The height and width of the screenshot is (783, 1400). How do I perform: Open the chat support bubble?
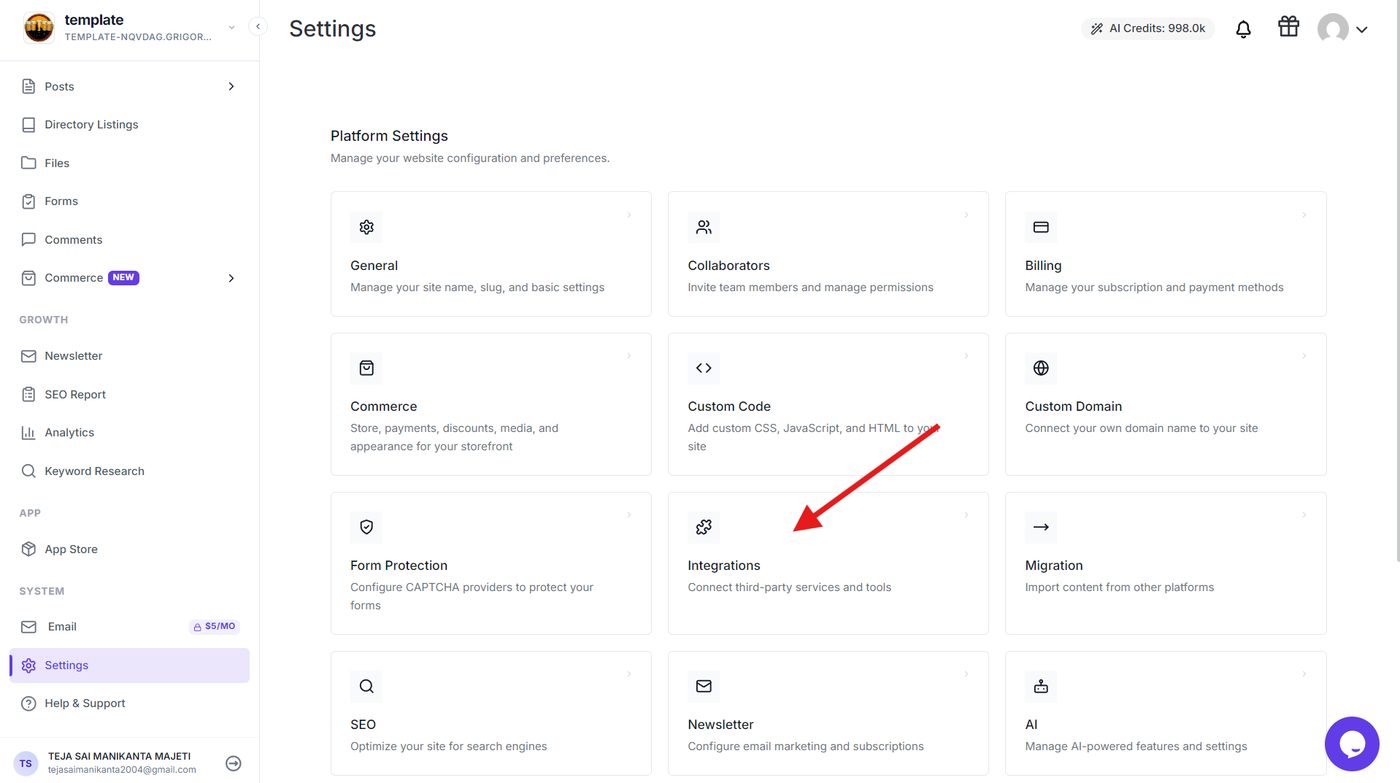coord(1352,744)
